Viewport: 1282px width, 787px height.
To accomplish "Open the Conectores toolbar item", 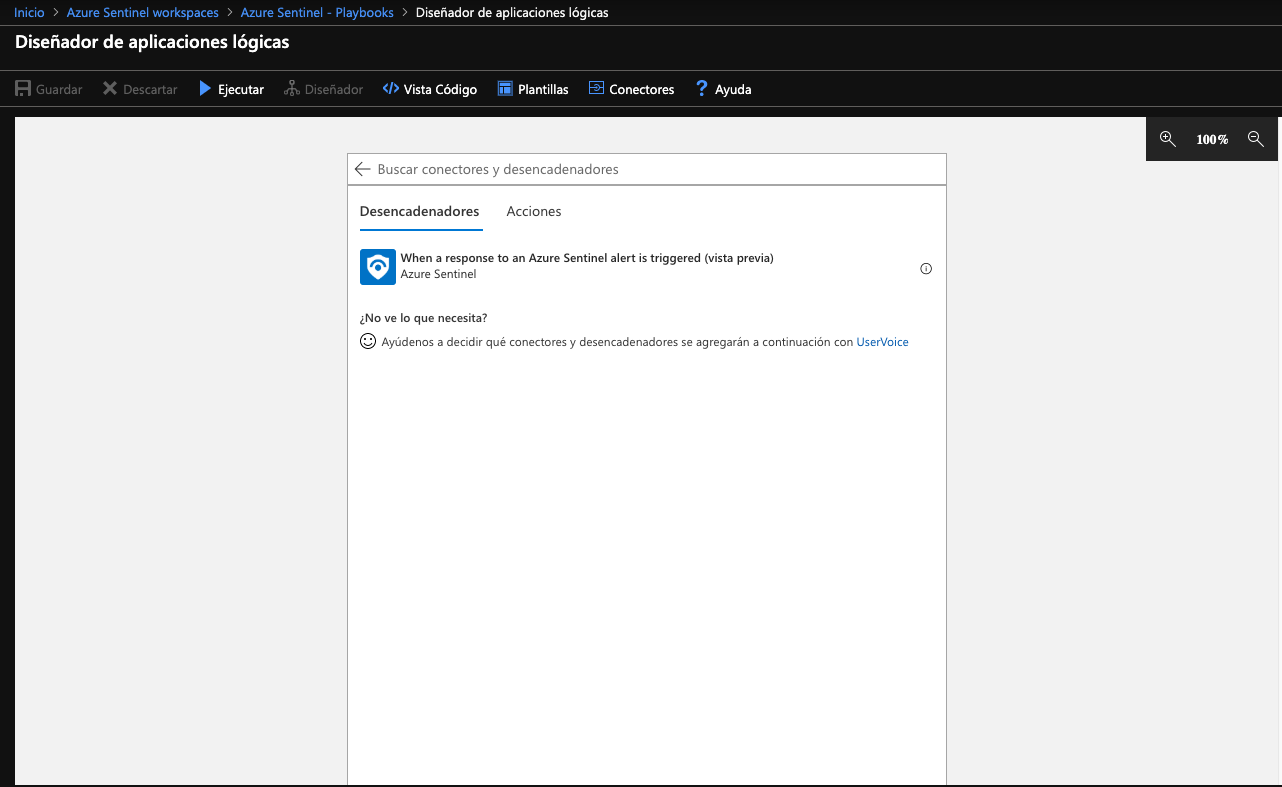I will [x=631, y=89].
